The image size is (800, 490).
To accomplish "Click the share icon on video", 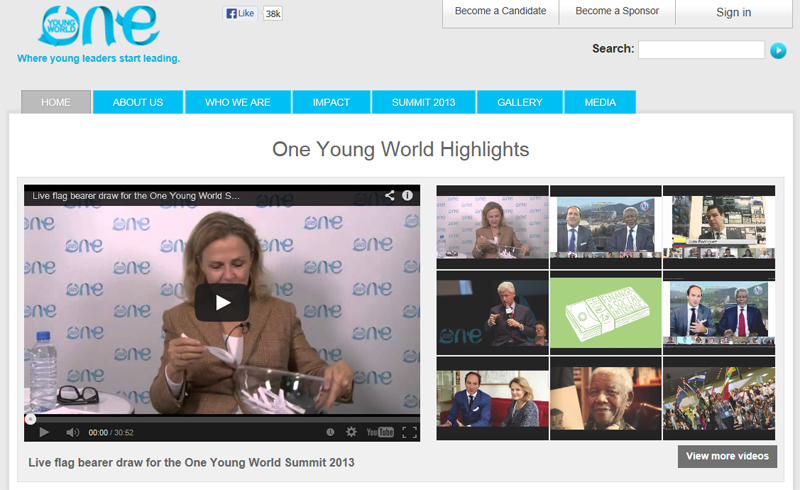I will 390,195.
